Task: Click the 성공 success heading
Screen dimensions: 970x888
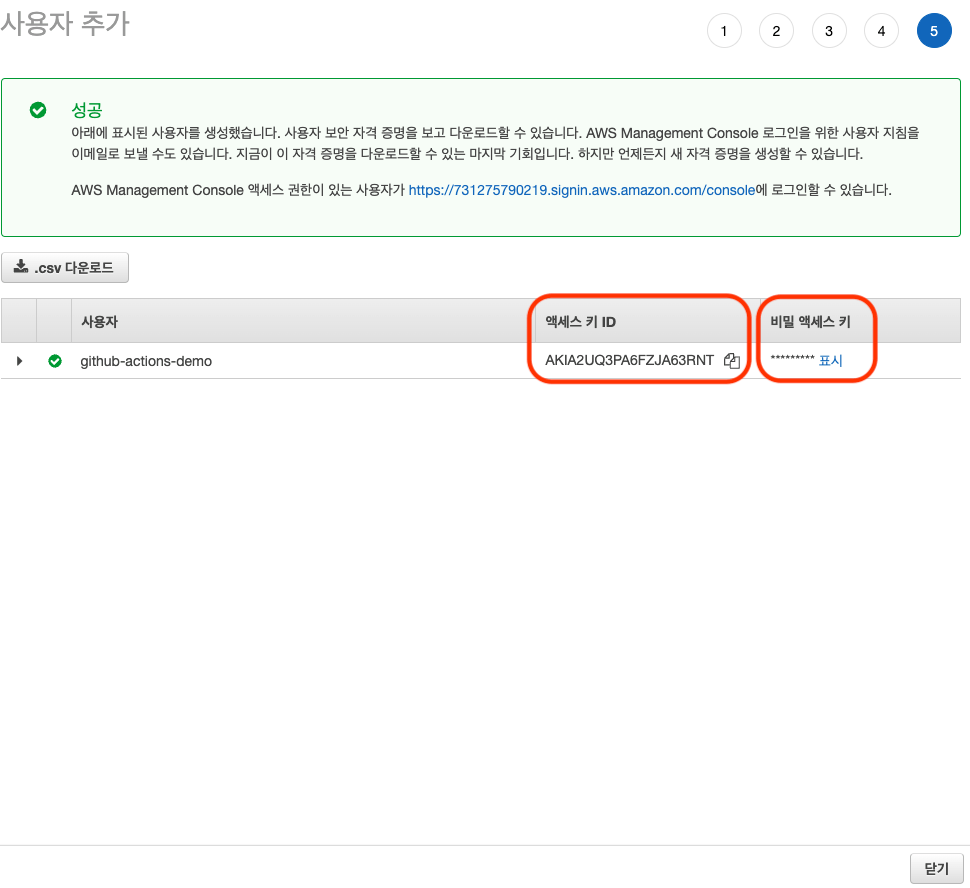Action: pos(86,110)
